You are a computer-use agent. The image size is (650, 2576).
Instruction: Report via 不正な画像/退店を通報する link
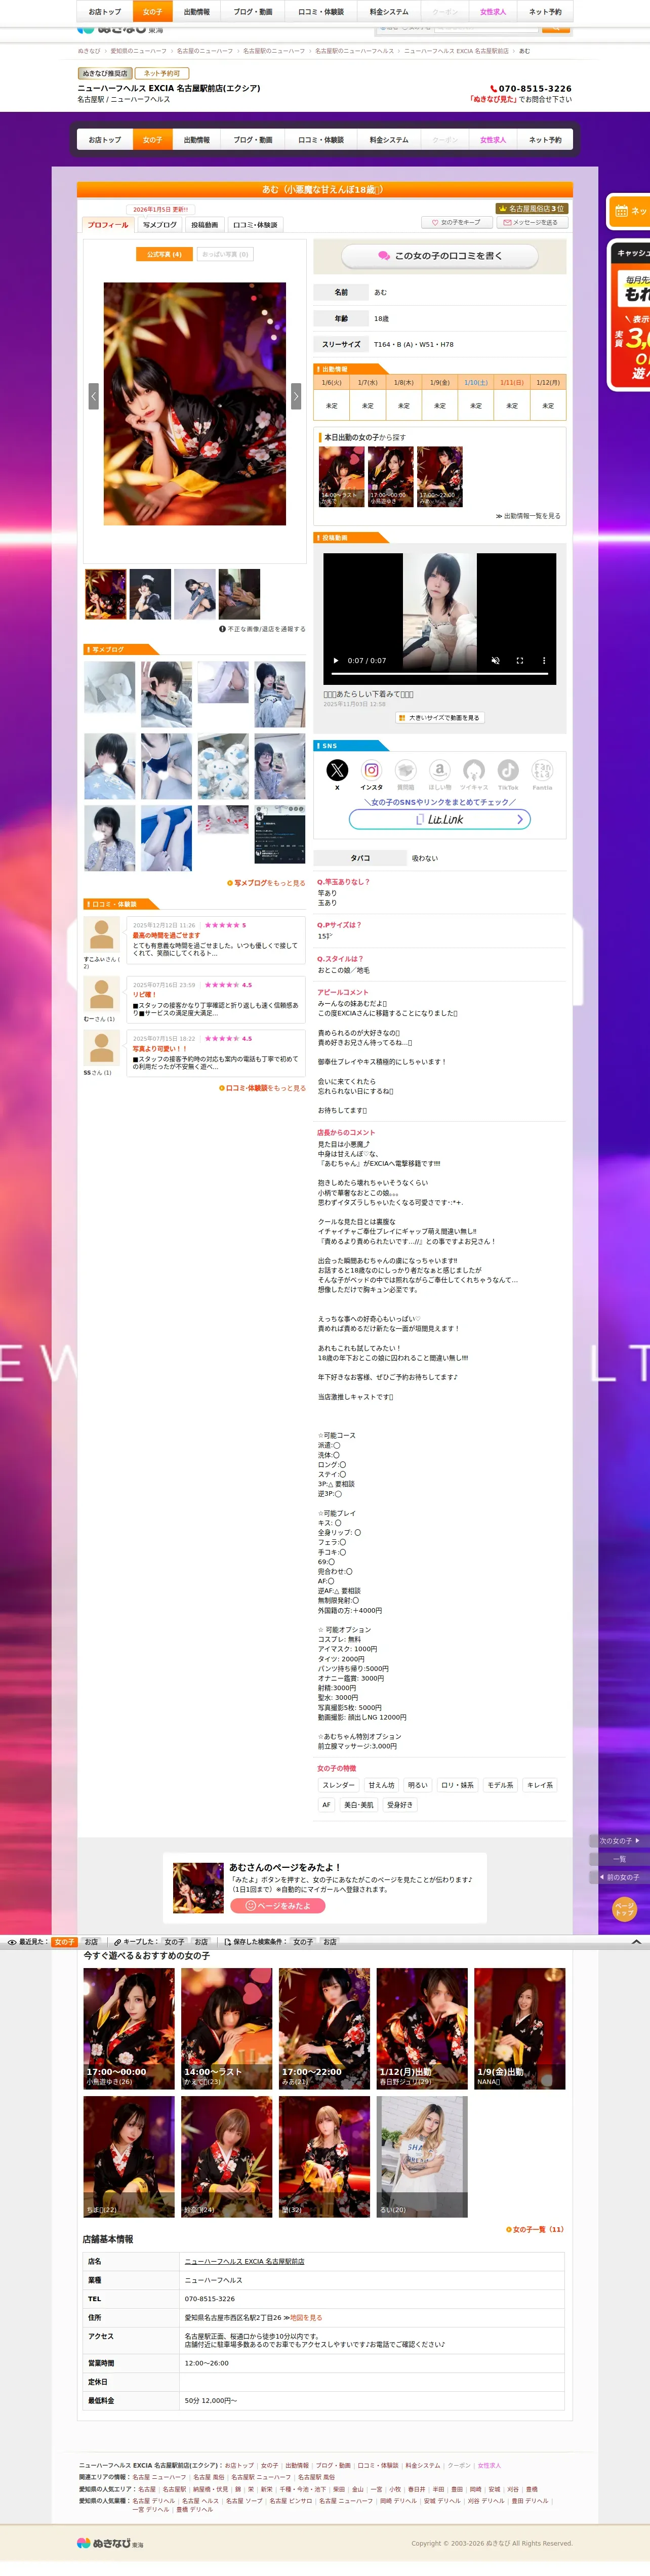tap(263, 629)
